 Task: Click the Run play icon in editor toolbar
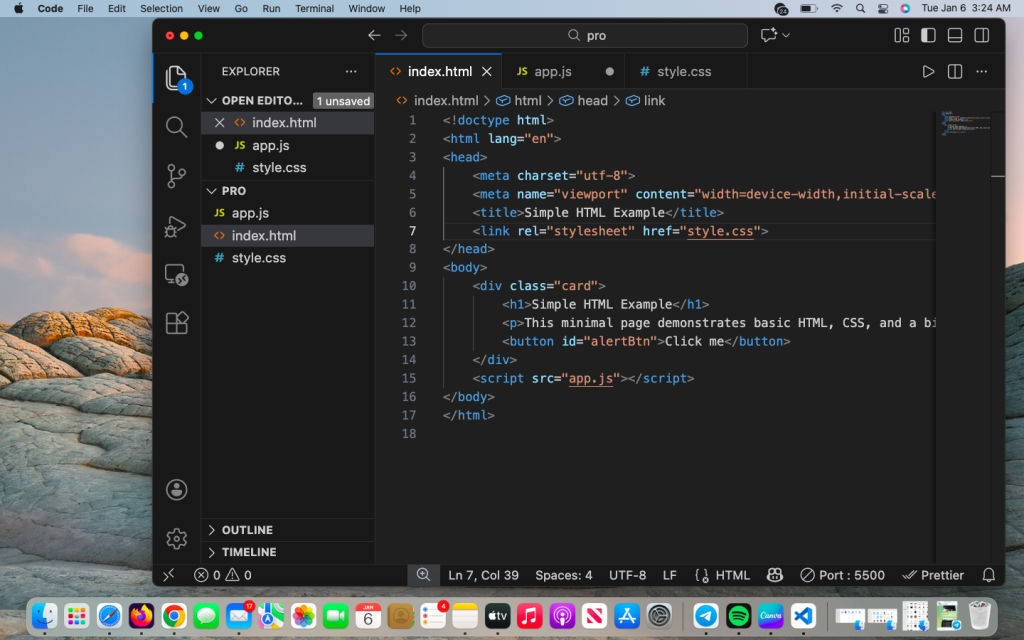click(928, 72)
